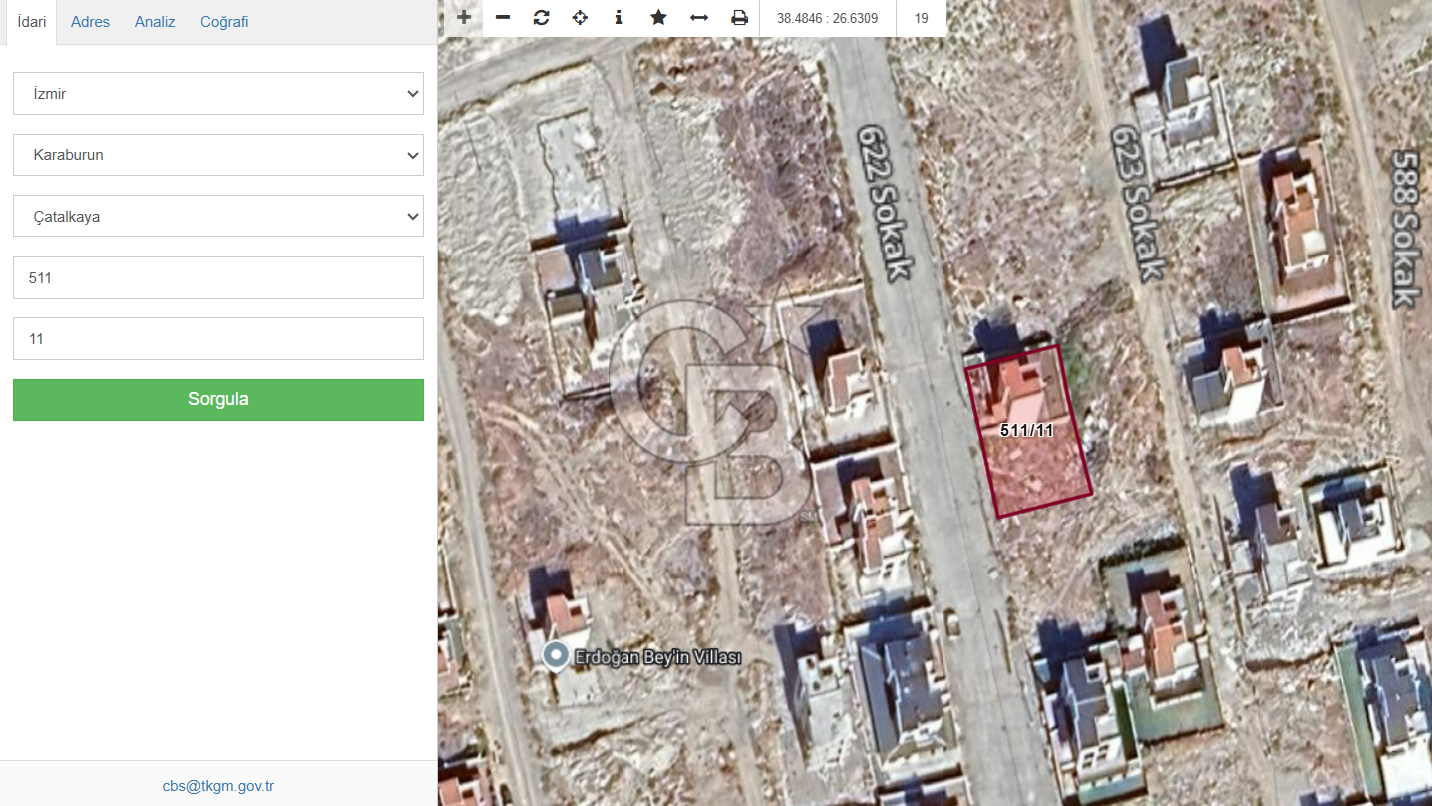Click the zoom out minus icon
This screenshot has height=806, width=1432.
503,18
